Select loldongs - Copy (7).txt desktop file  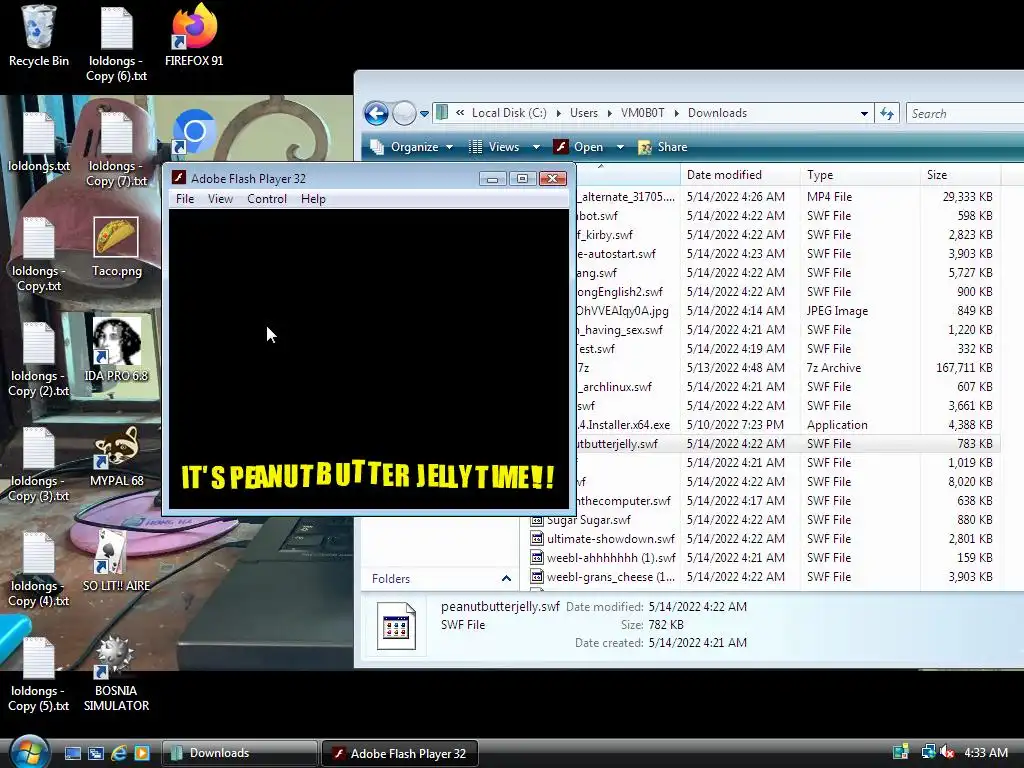click(x=117, y=150)
